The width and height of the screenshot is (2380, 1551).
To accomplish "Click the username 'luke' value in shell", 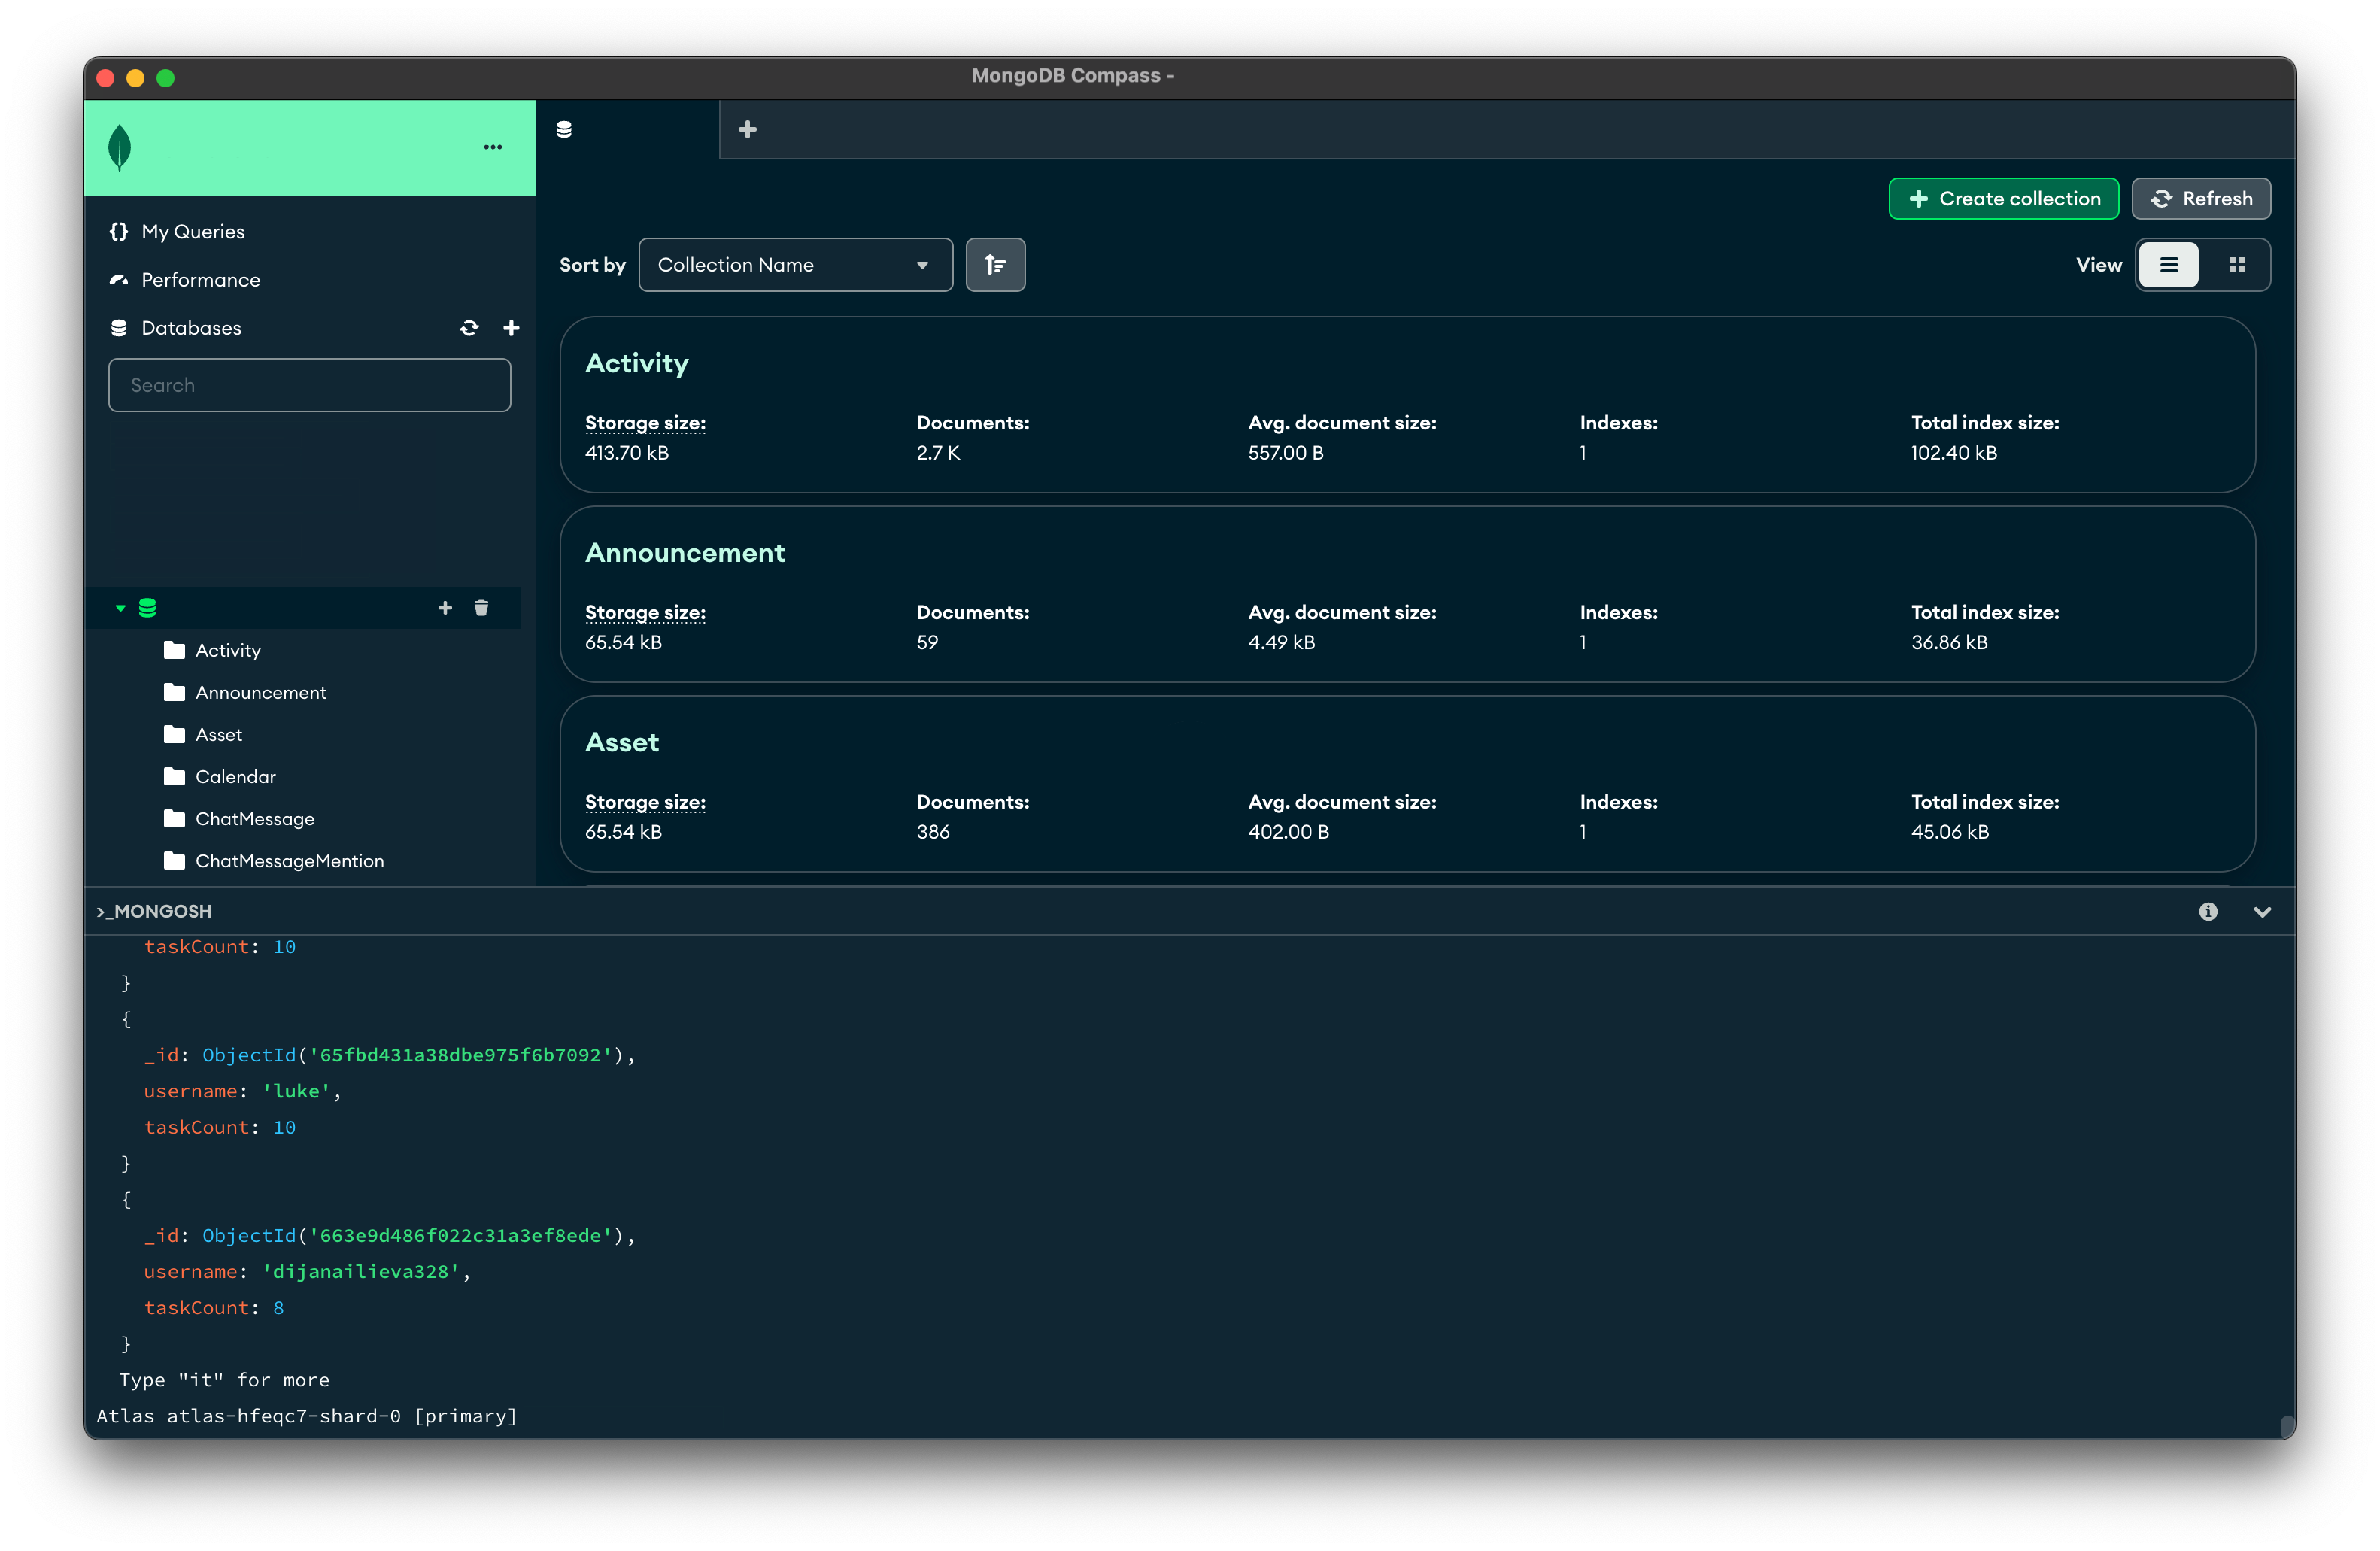I will coord(296,1091).
